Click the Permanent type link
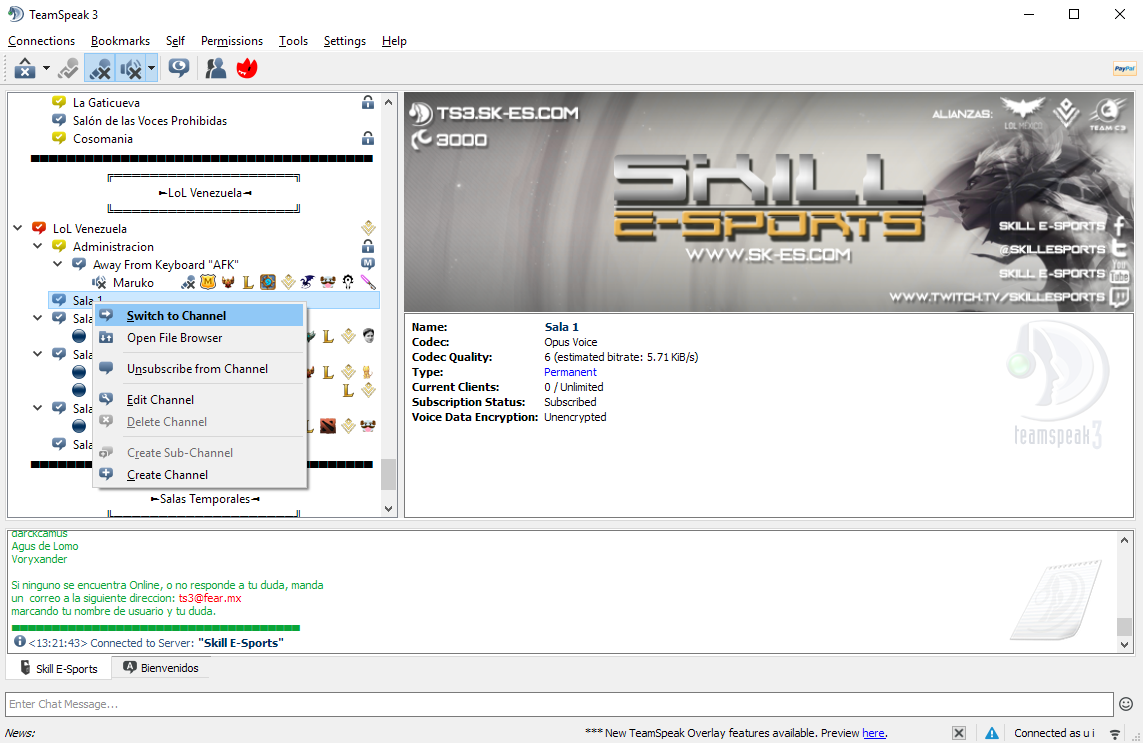Screen dimensions: 1143x743 pyautogui.click(x=570, y=373)
